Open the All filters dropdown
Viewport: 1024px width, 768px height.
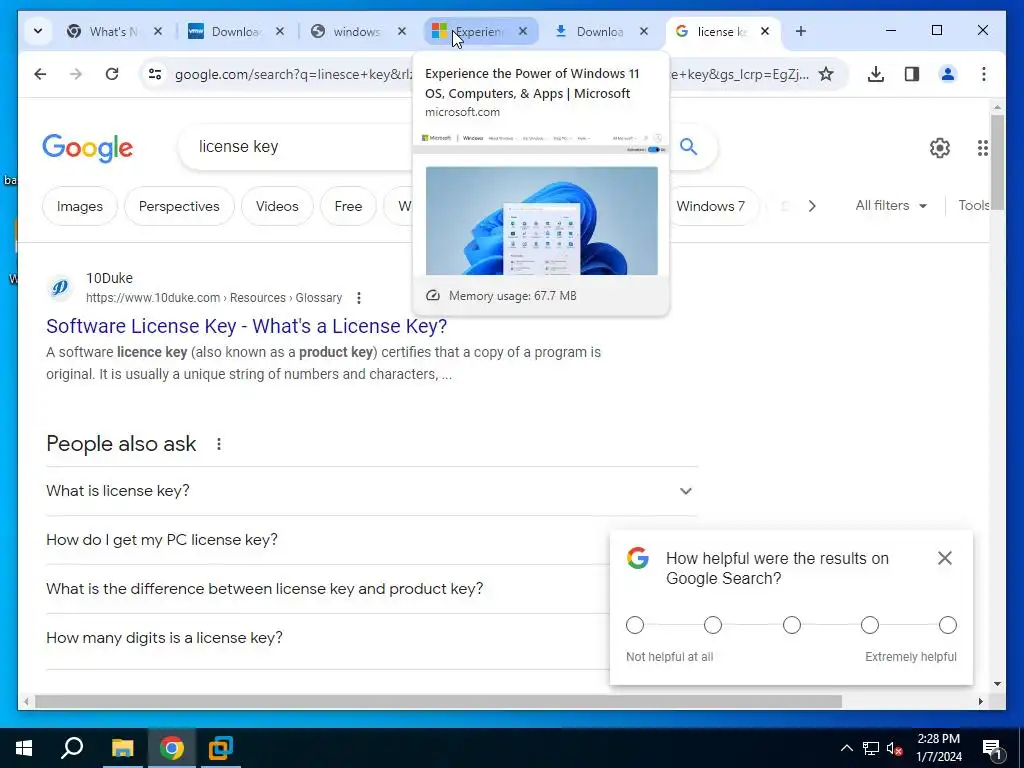pyautogui.click(x=891, y=206)
